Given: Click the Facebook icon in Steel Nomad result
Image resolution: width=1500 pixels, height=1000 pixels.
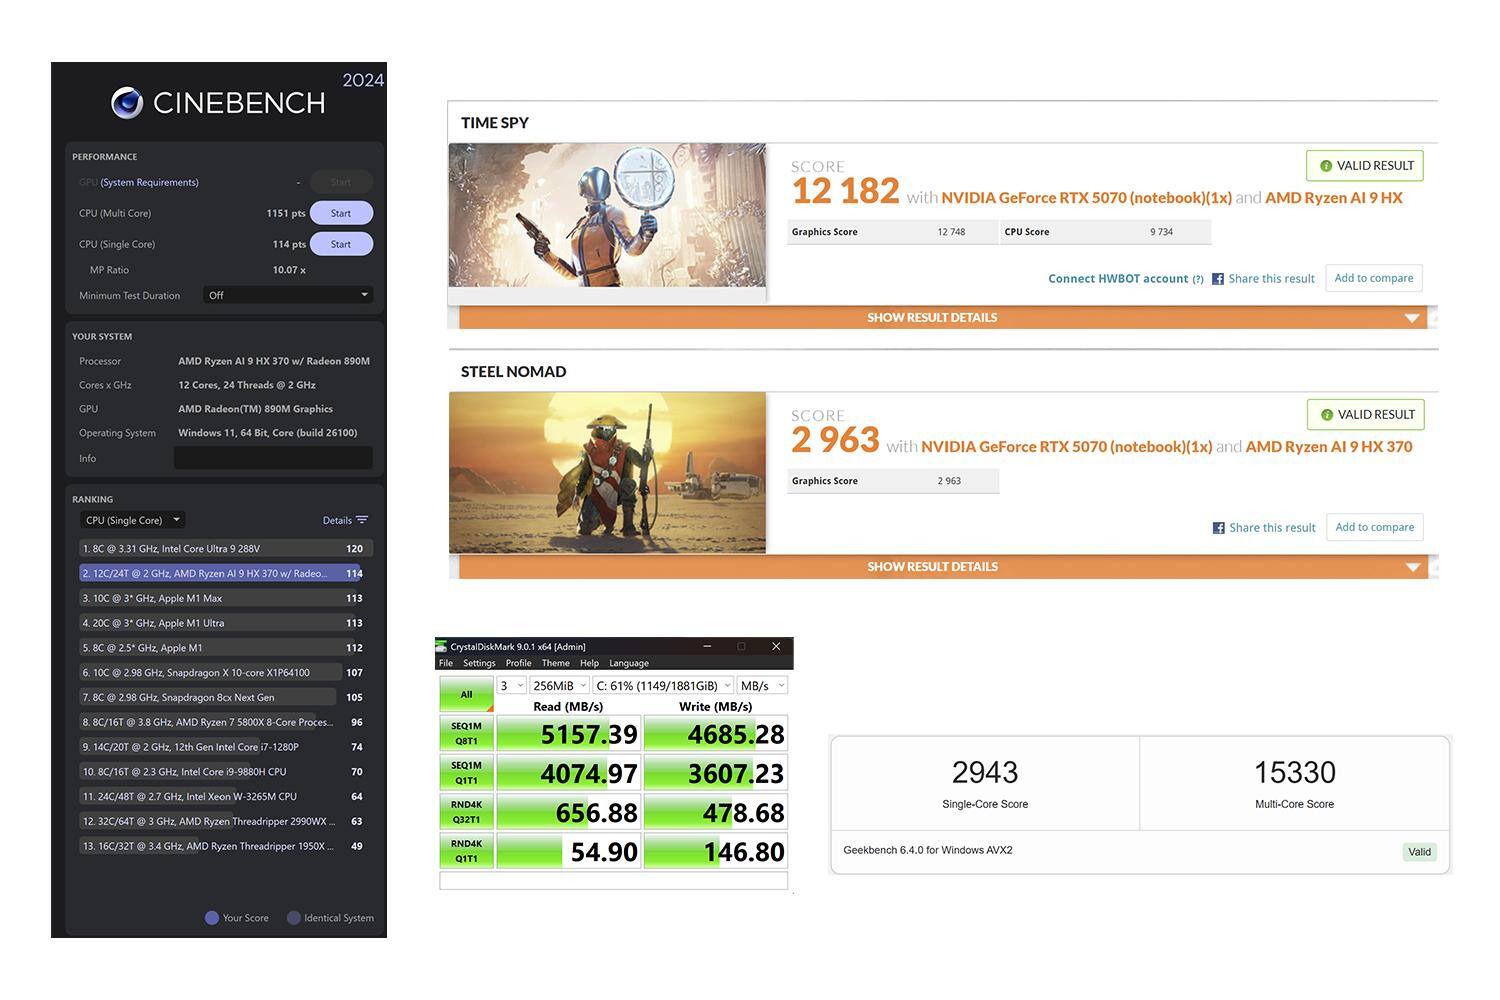Looking at the screenshot, I should tap(1218, 528).
